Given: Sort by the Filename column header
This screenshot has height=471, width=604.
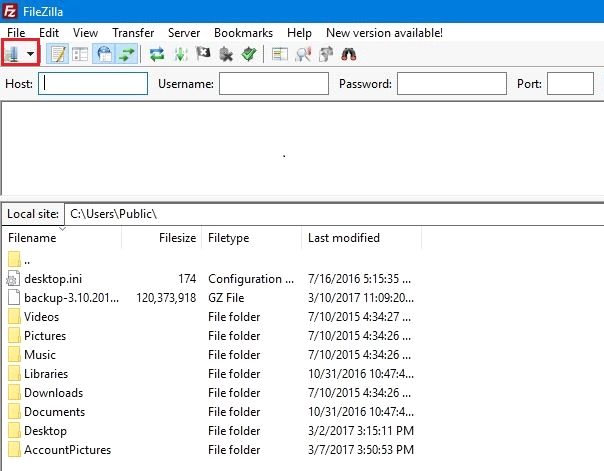Looking at the screenshot, I should (x=62, y=238).
